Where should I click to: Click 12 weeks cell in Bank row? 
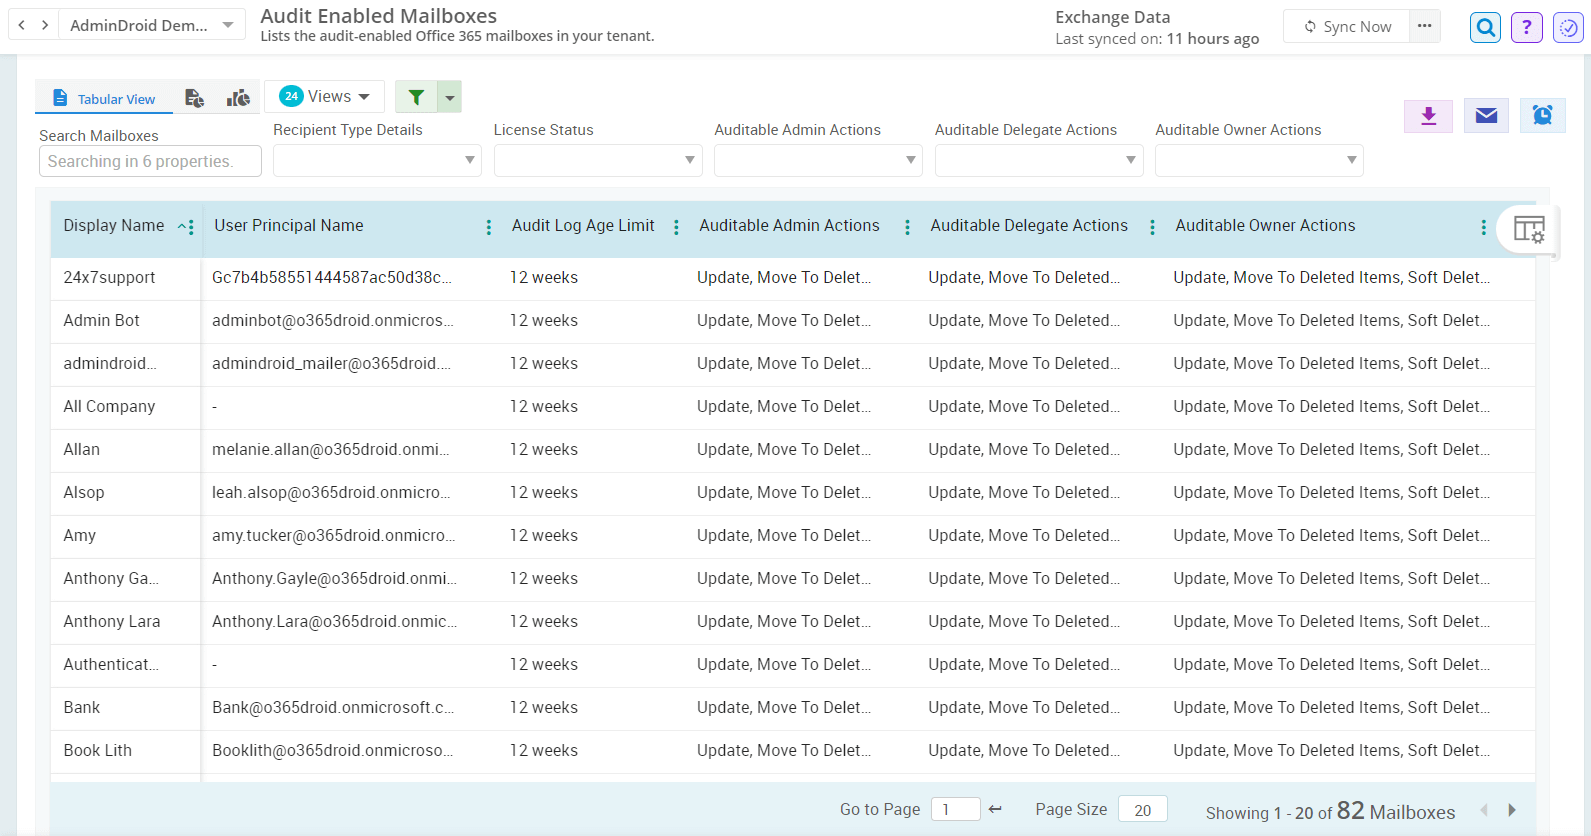(544, 708)
